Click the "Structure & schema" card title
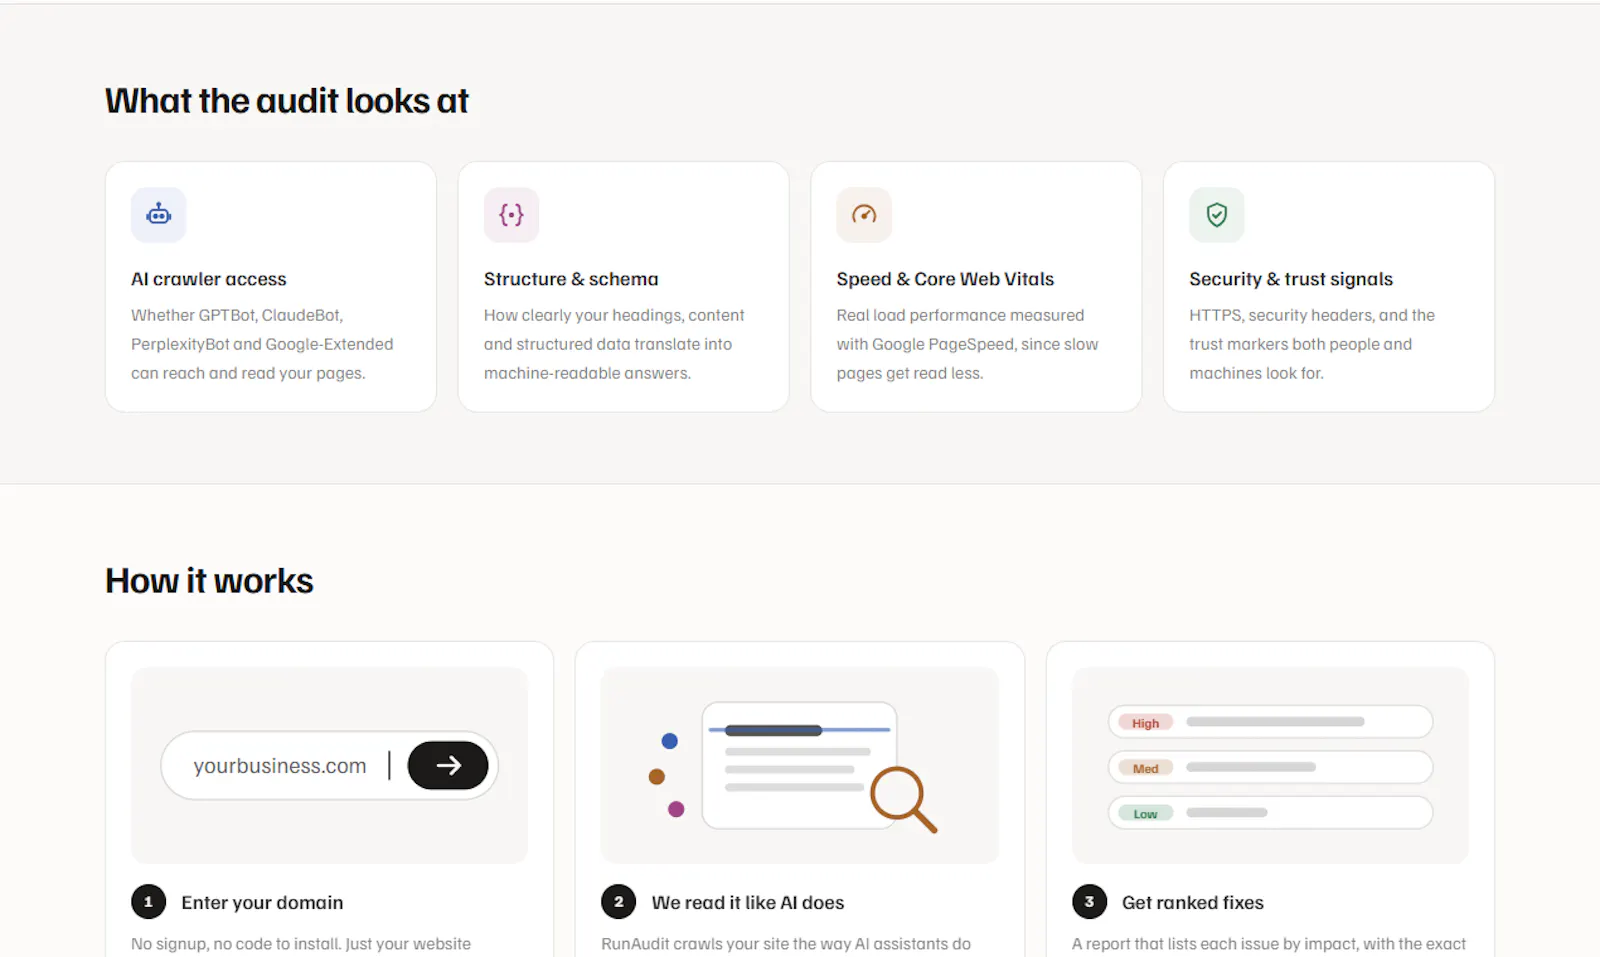The image size is (1600, 957). 571,279
